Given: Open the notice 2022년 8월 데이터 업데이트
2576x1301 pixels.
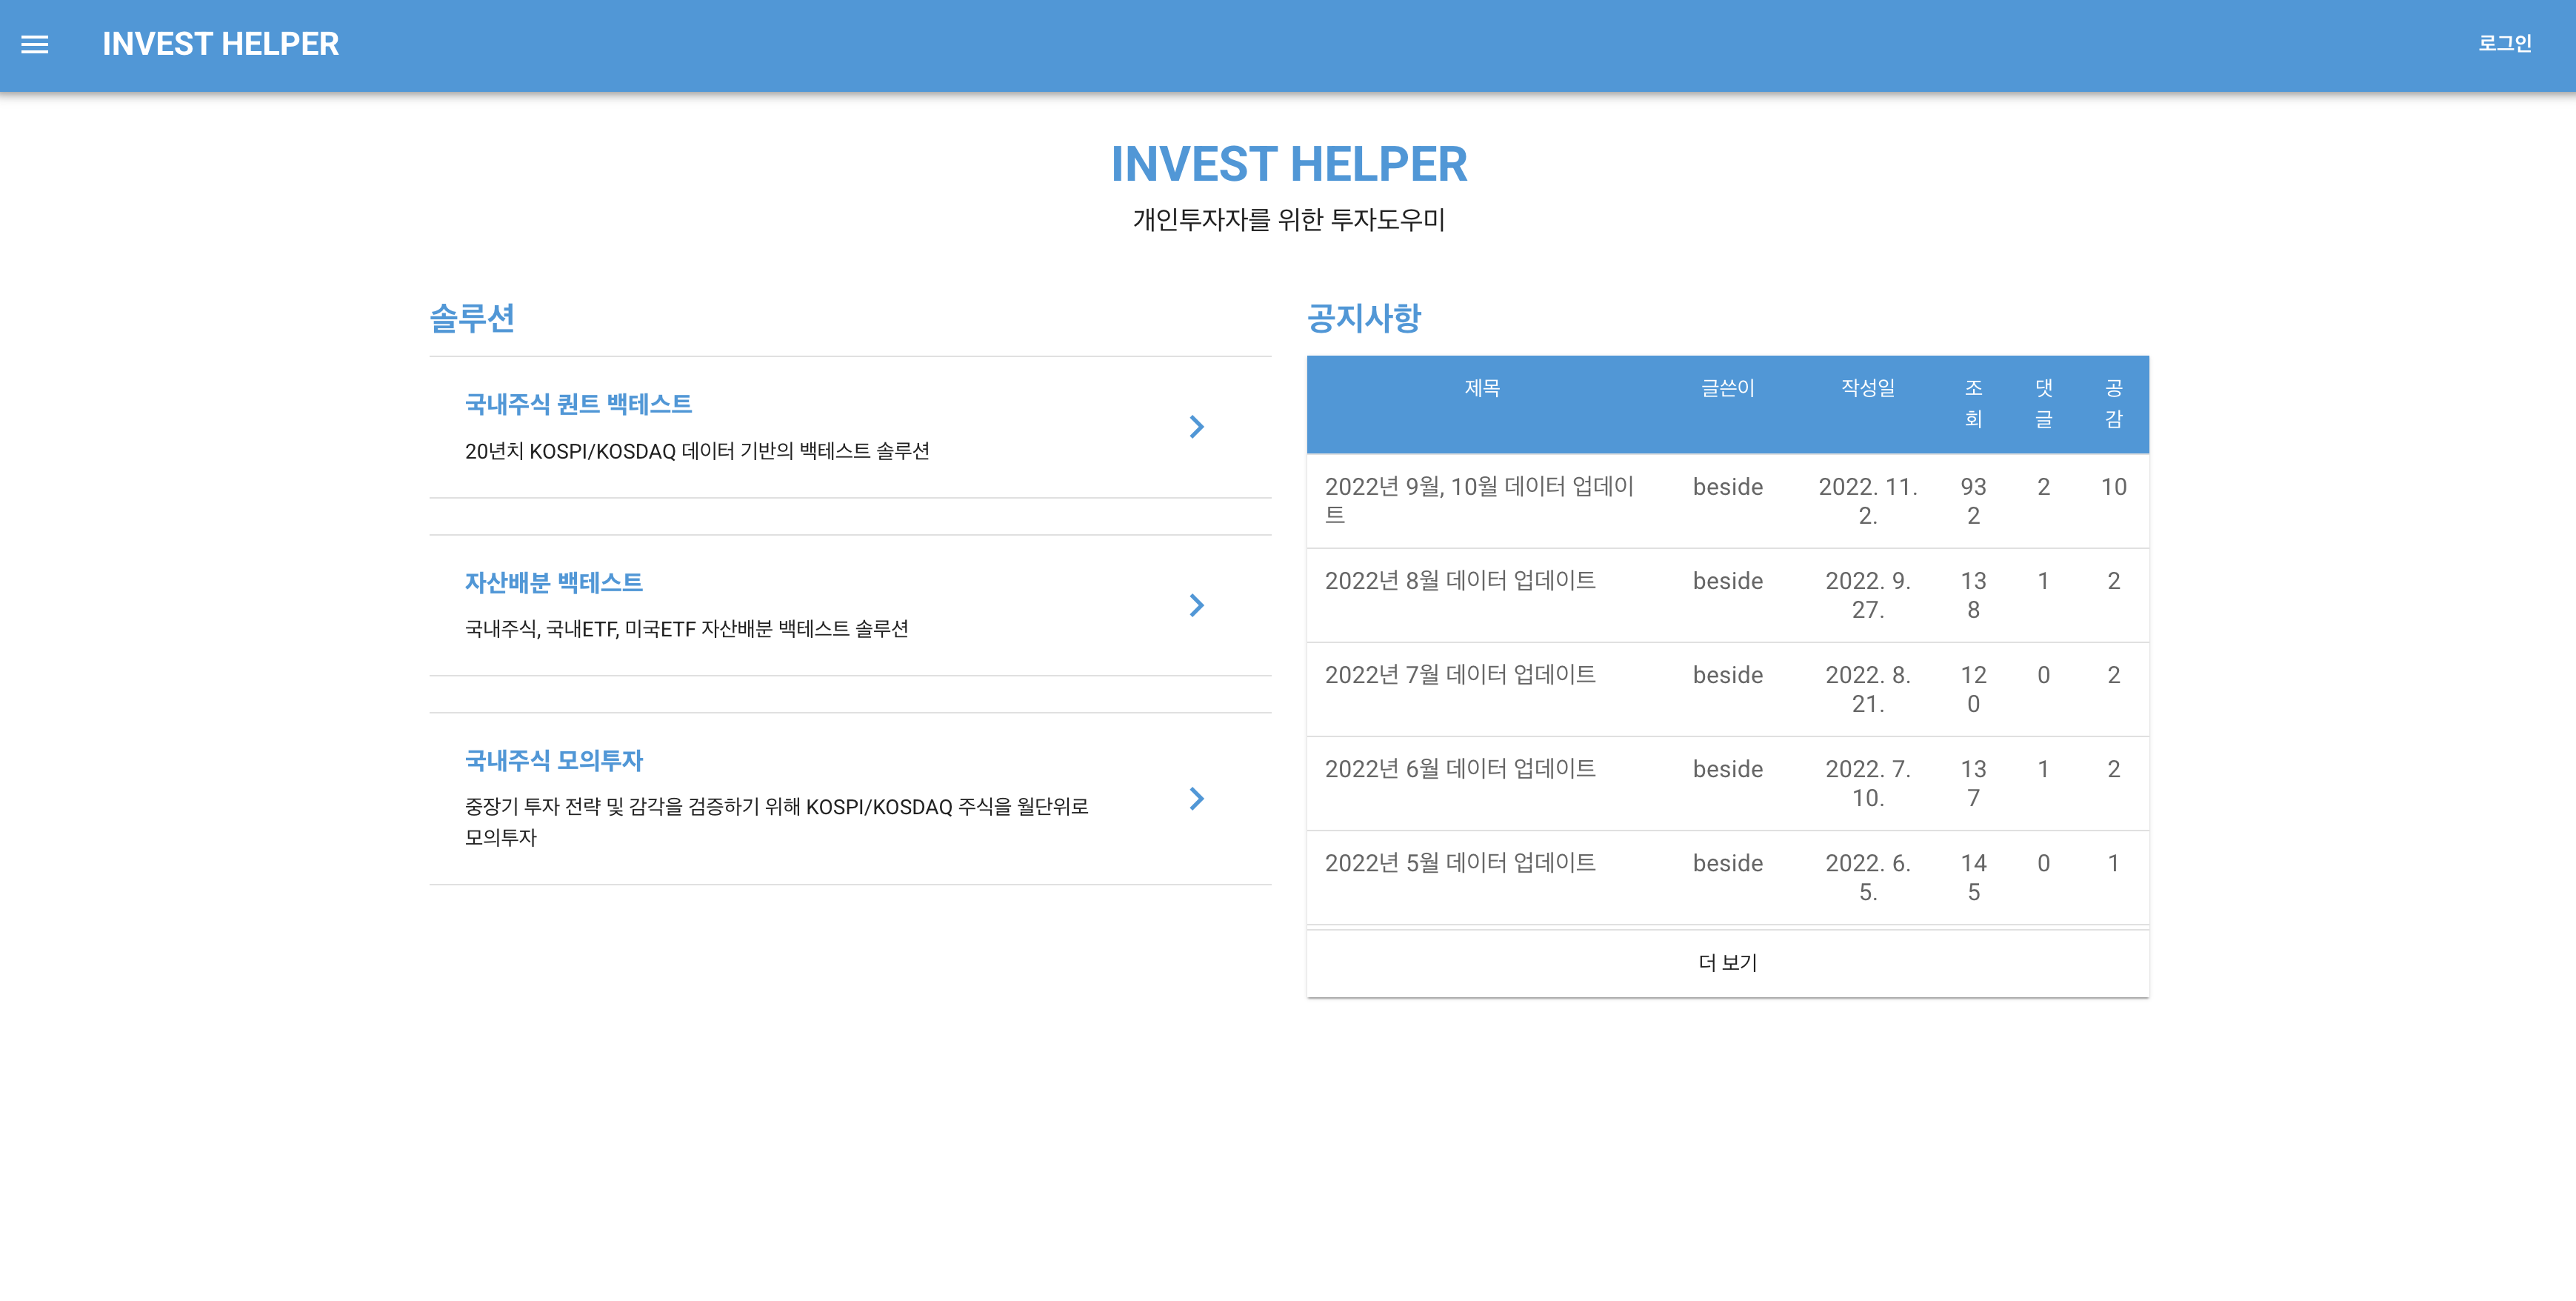Looking at the screenshot, I should 1459,581.
